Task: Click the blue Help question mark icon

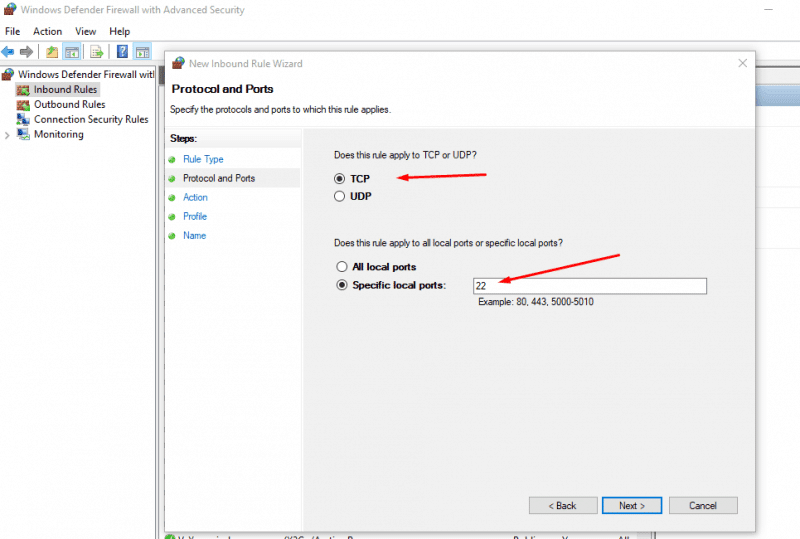Action: click(122, 52)
